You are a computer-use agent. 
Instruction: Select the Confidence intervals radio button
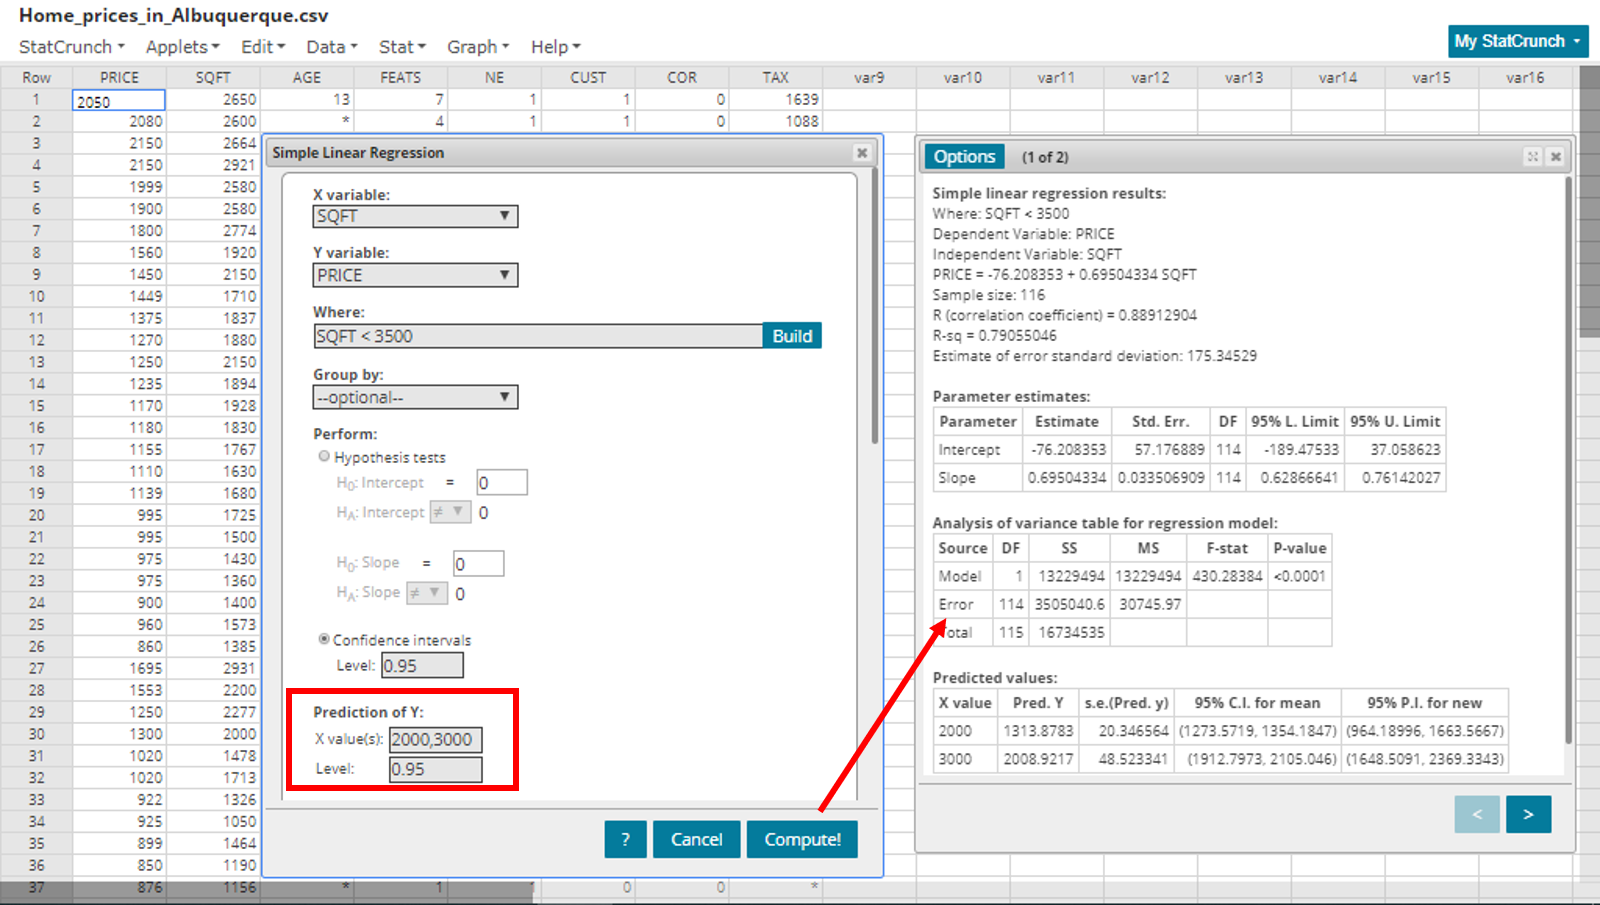pyautogui.click(x=324, y=639)
